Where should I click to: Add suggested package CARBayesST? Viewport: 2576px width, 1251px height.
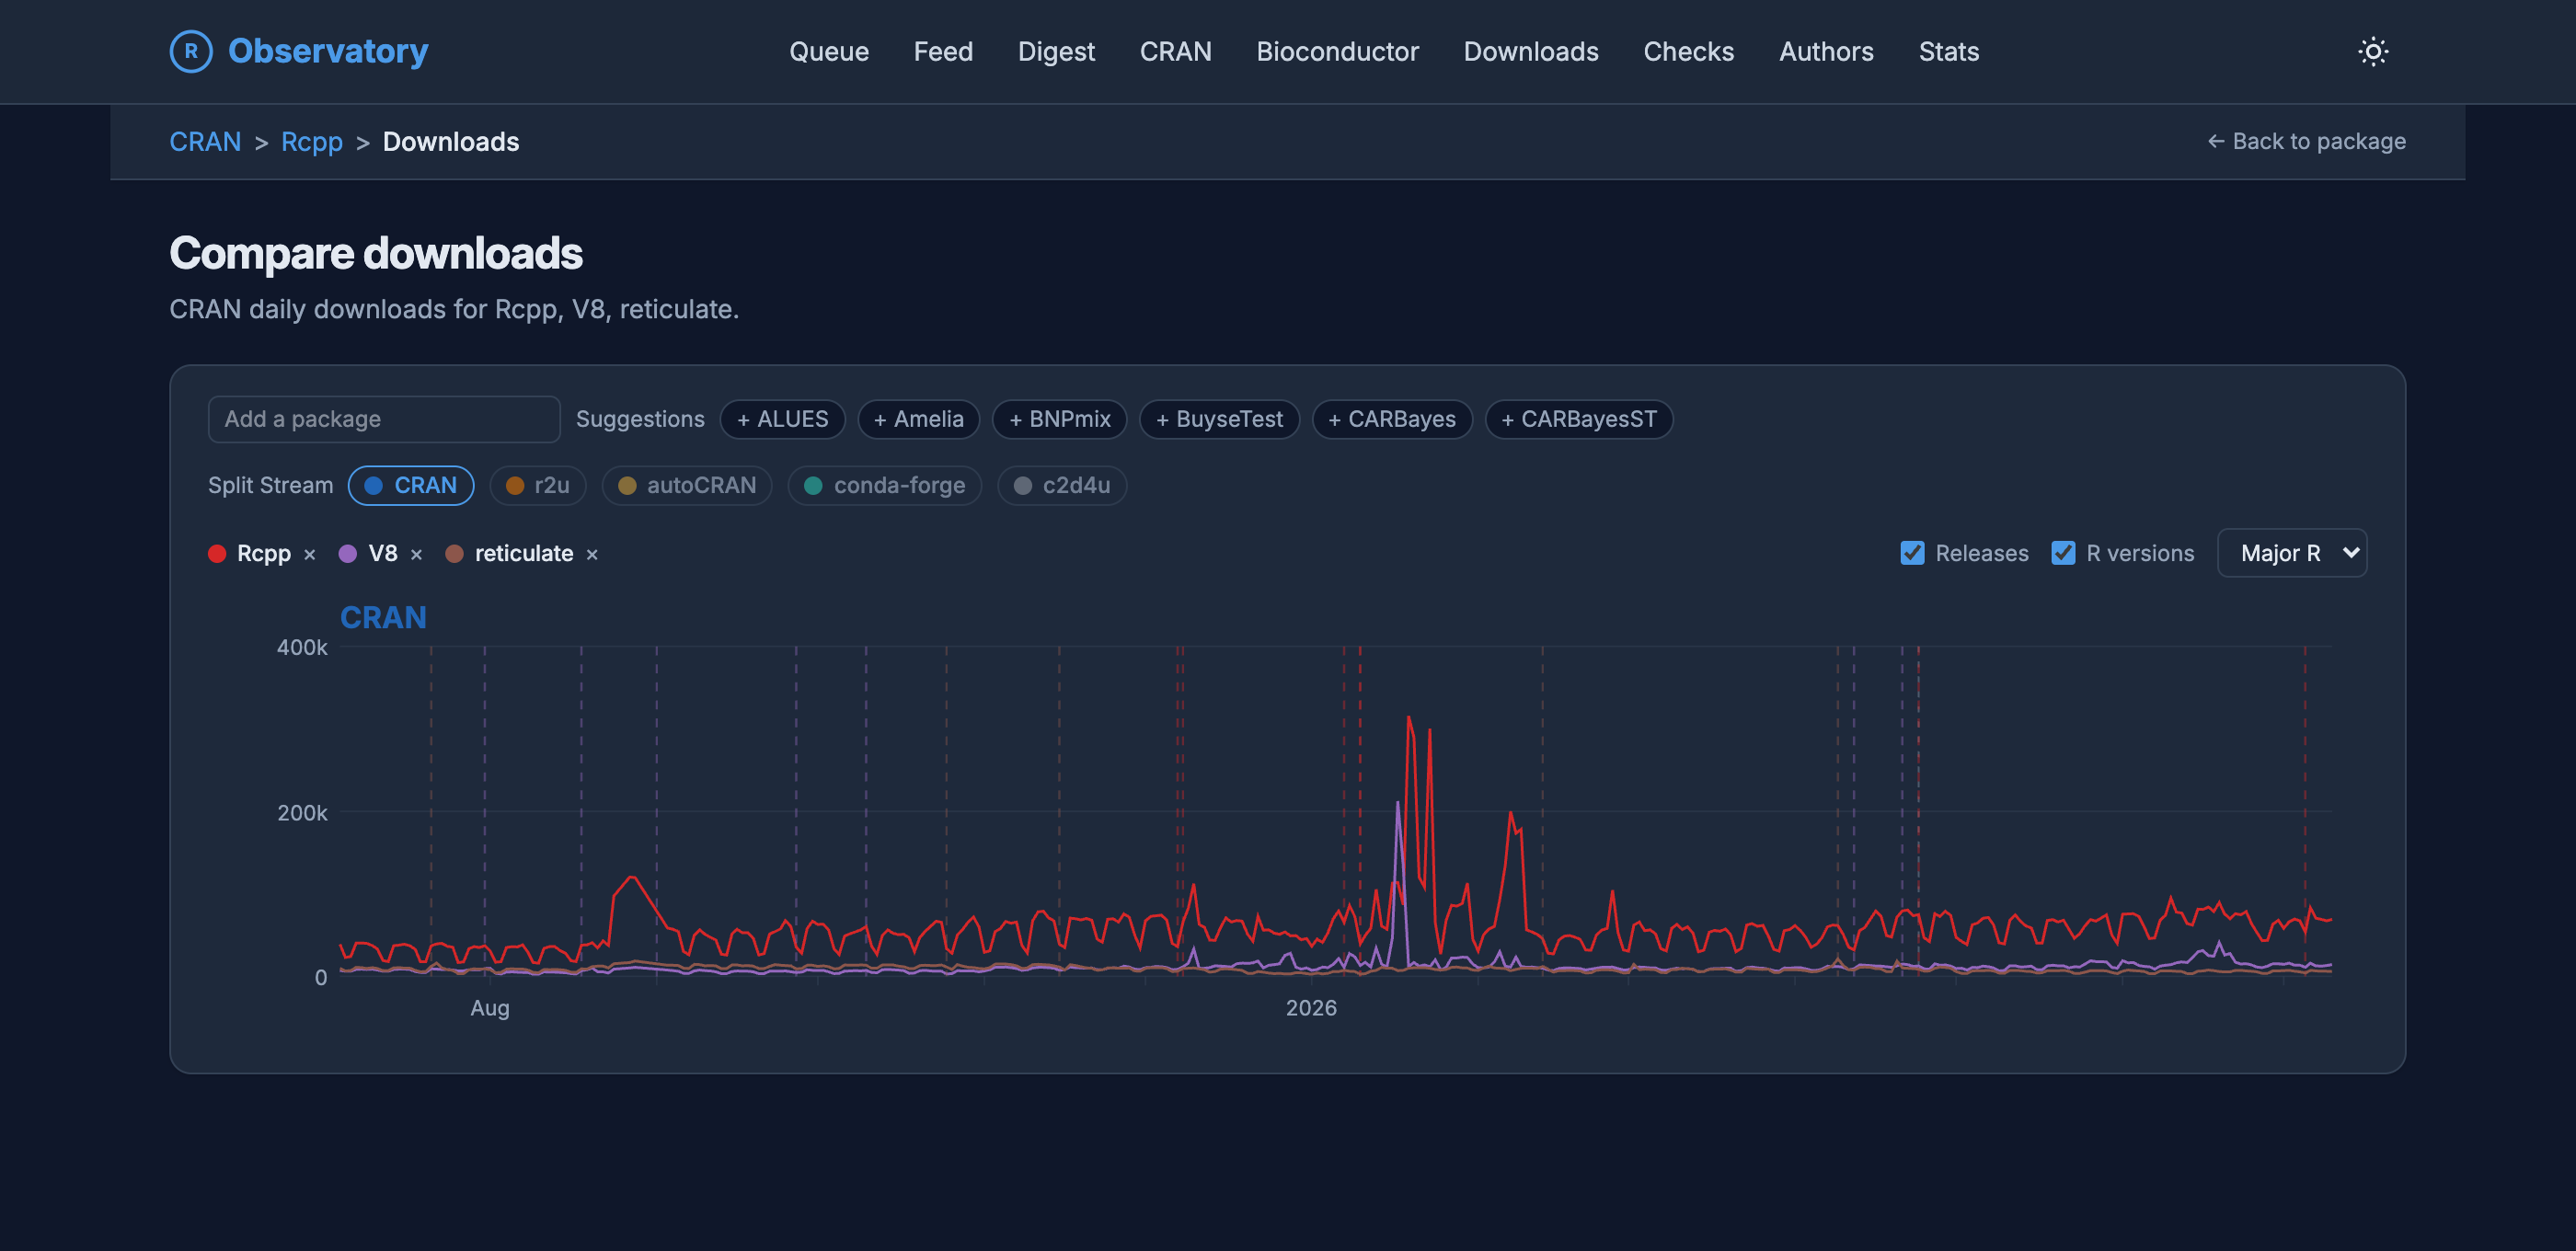point(1578,419)
